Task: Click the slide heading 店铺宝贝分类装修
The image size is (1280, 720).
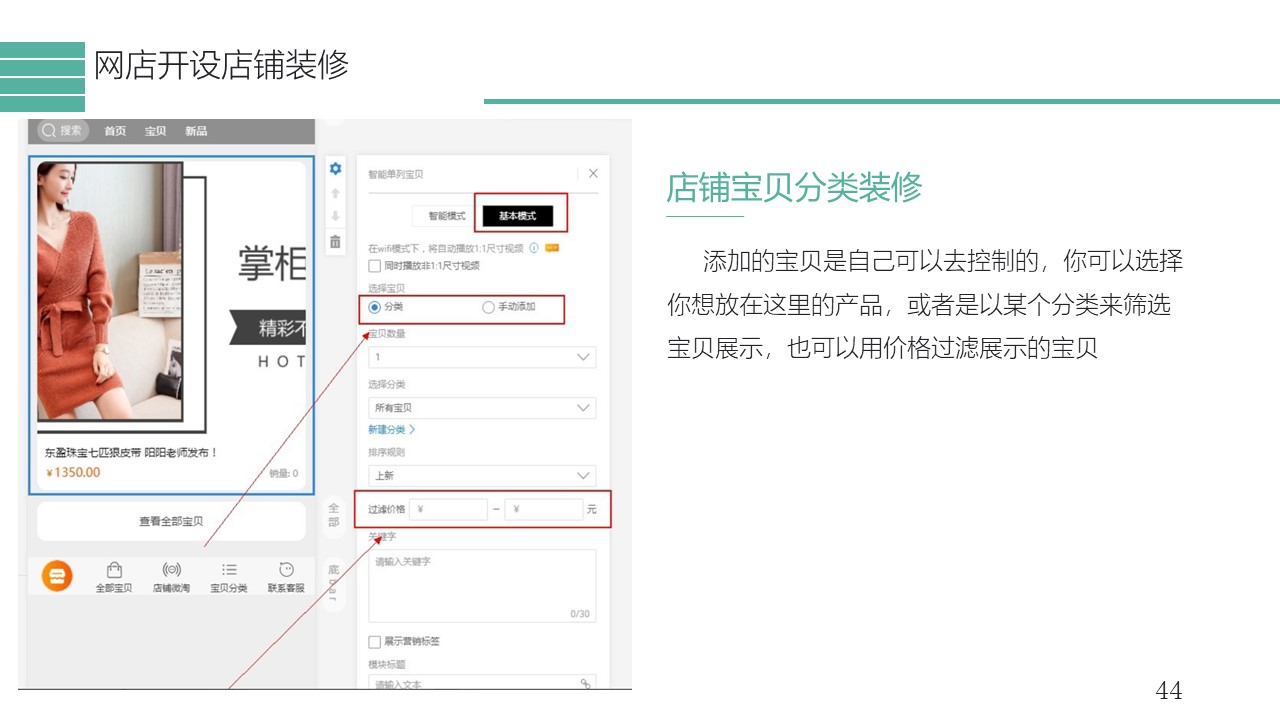Action: point(794,187)
